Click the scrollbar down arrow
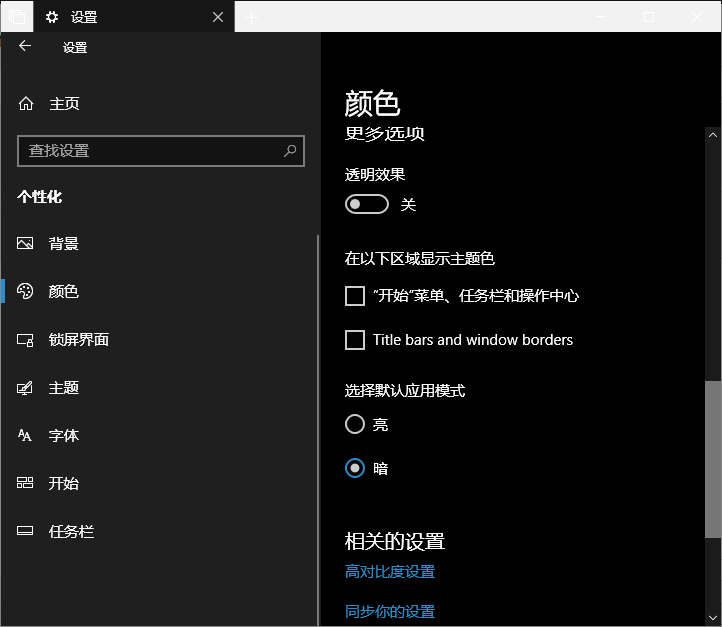The width and height of the screenshot is (722, 627). [712, 618]
